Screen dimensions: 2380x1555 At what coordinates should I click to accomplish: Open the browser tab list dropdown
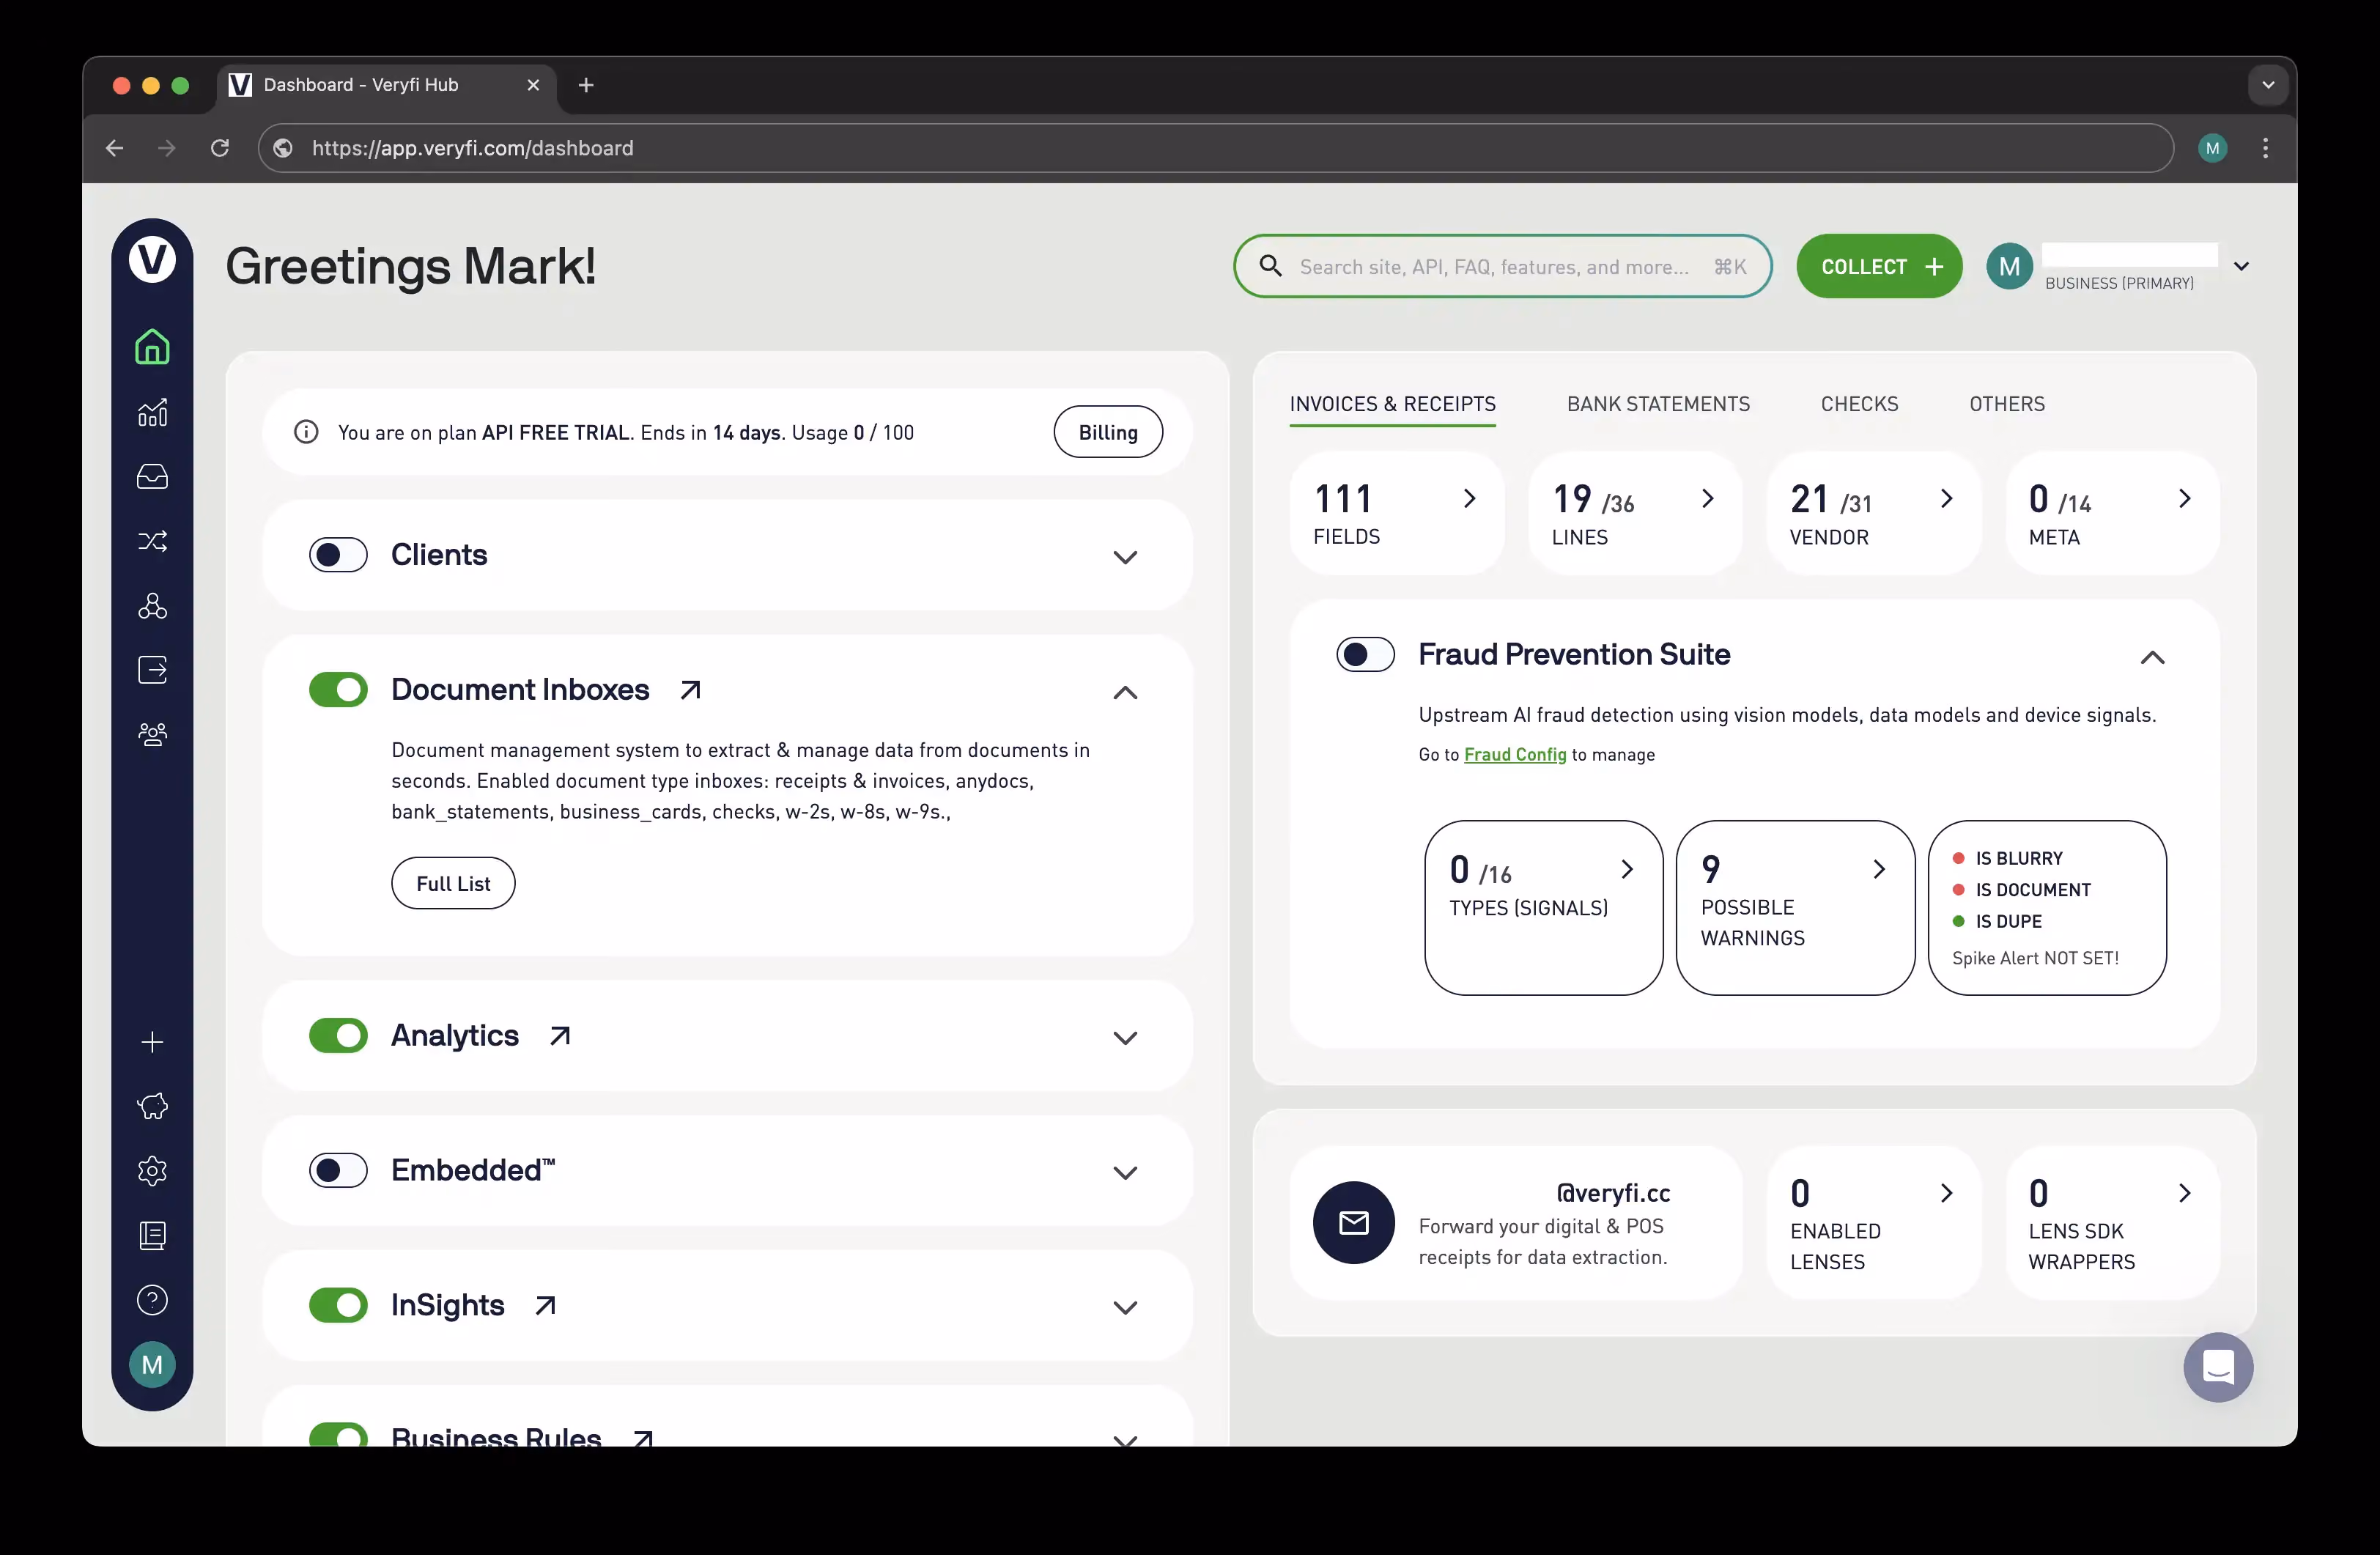2268,85
